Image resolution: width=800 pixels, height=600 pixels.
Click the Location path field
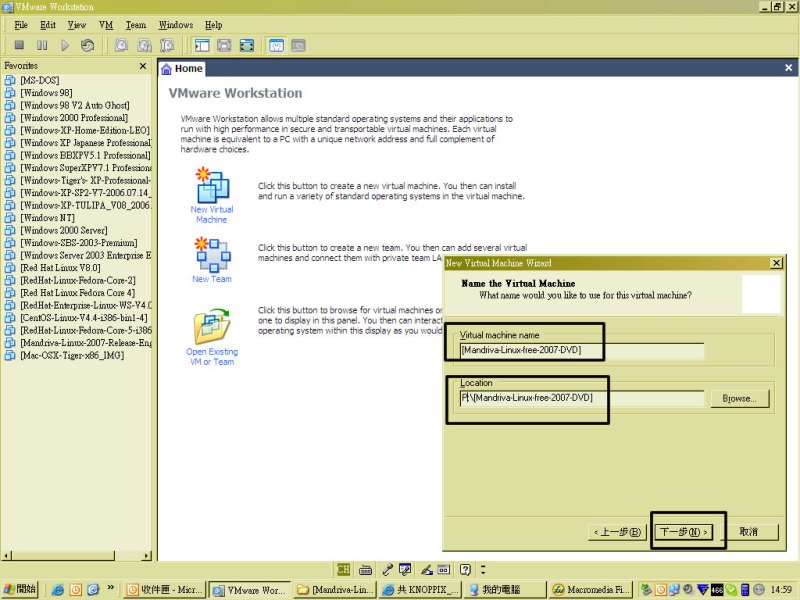[x=581, y=398]
